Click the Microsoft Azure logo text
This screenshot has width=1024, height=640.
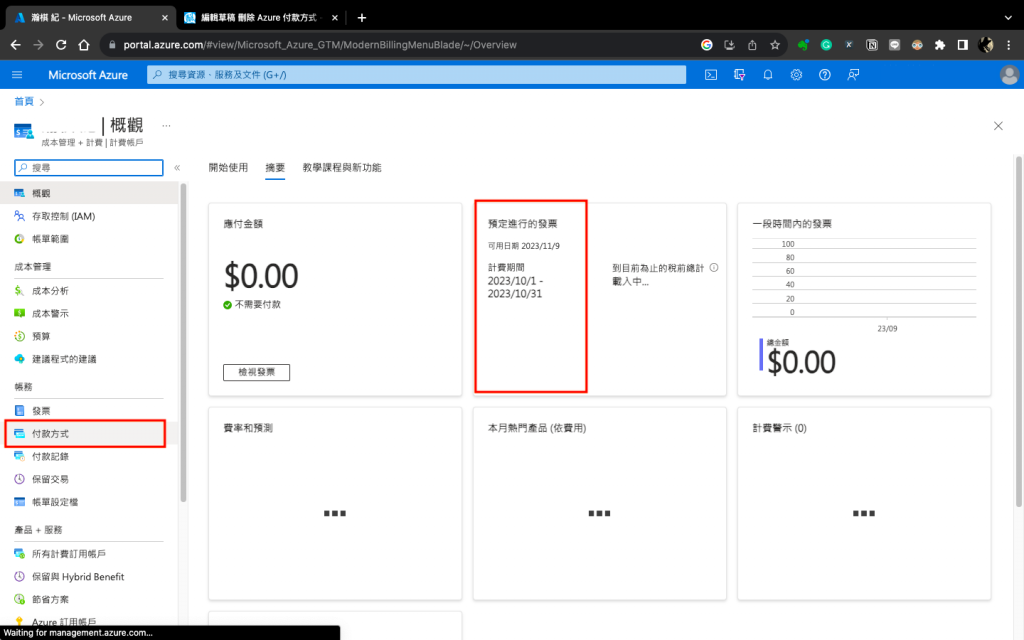pyautogui.click(x=88, y=75)
